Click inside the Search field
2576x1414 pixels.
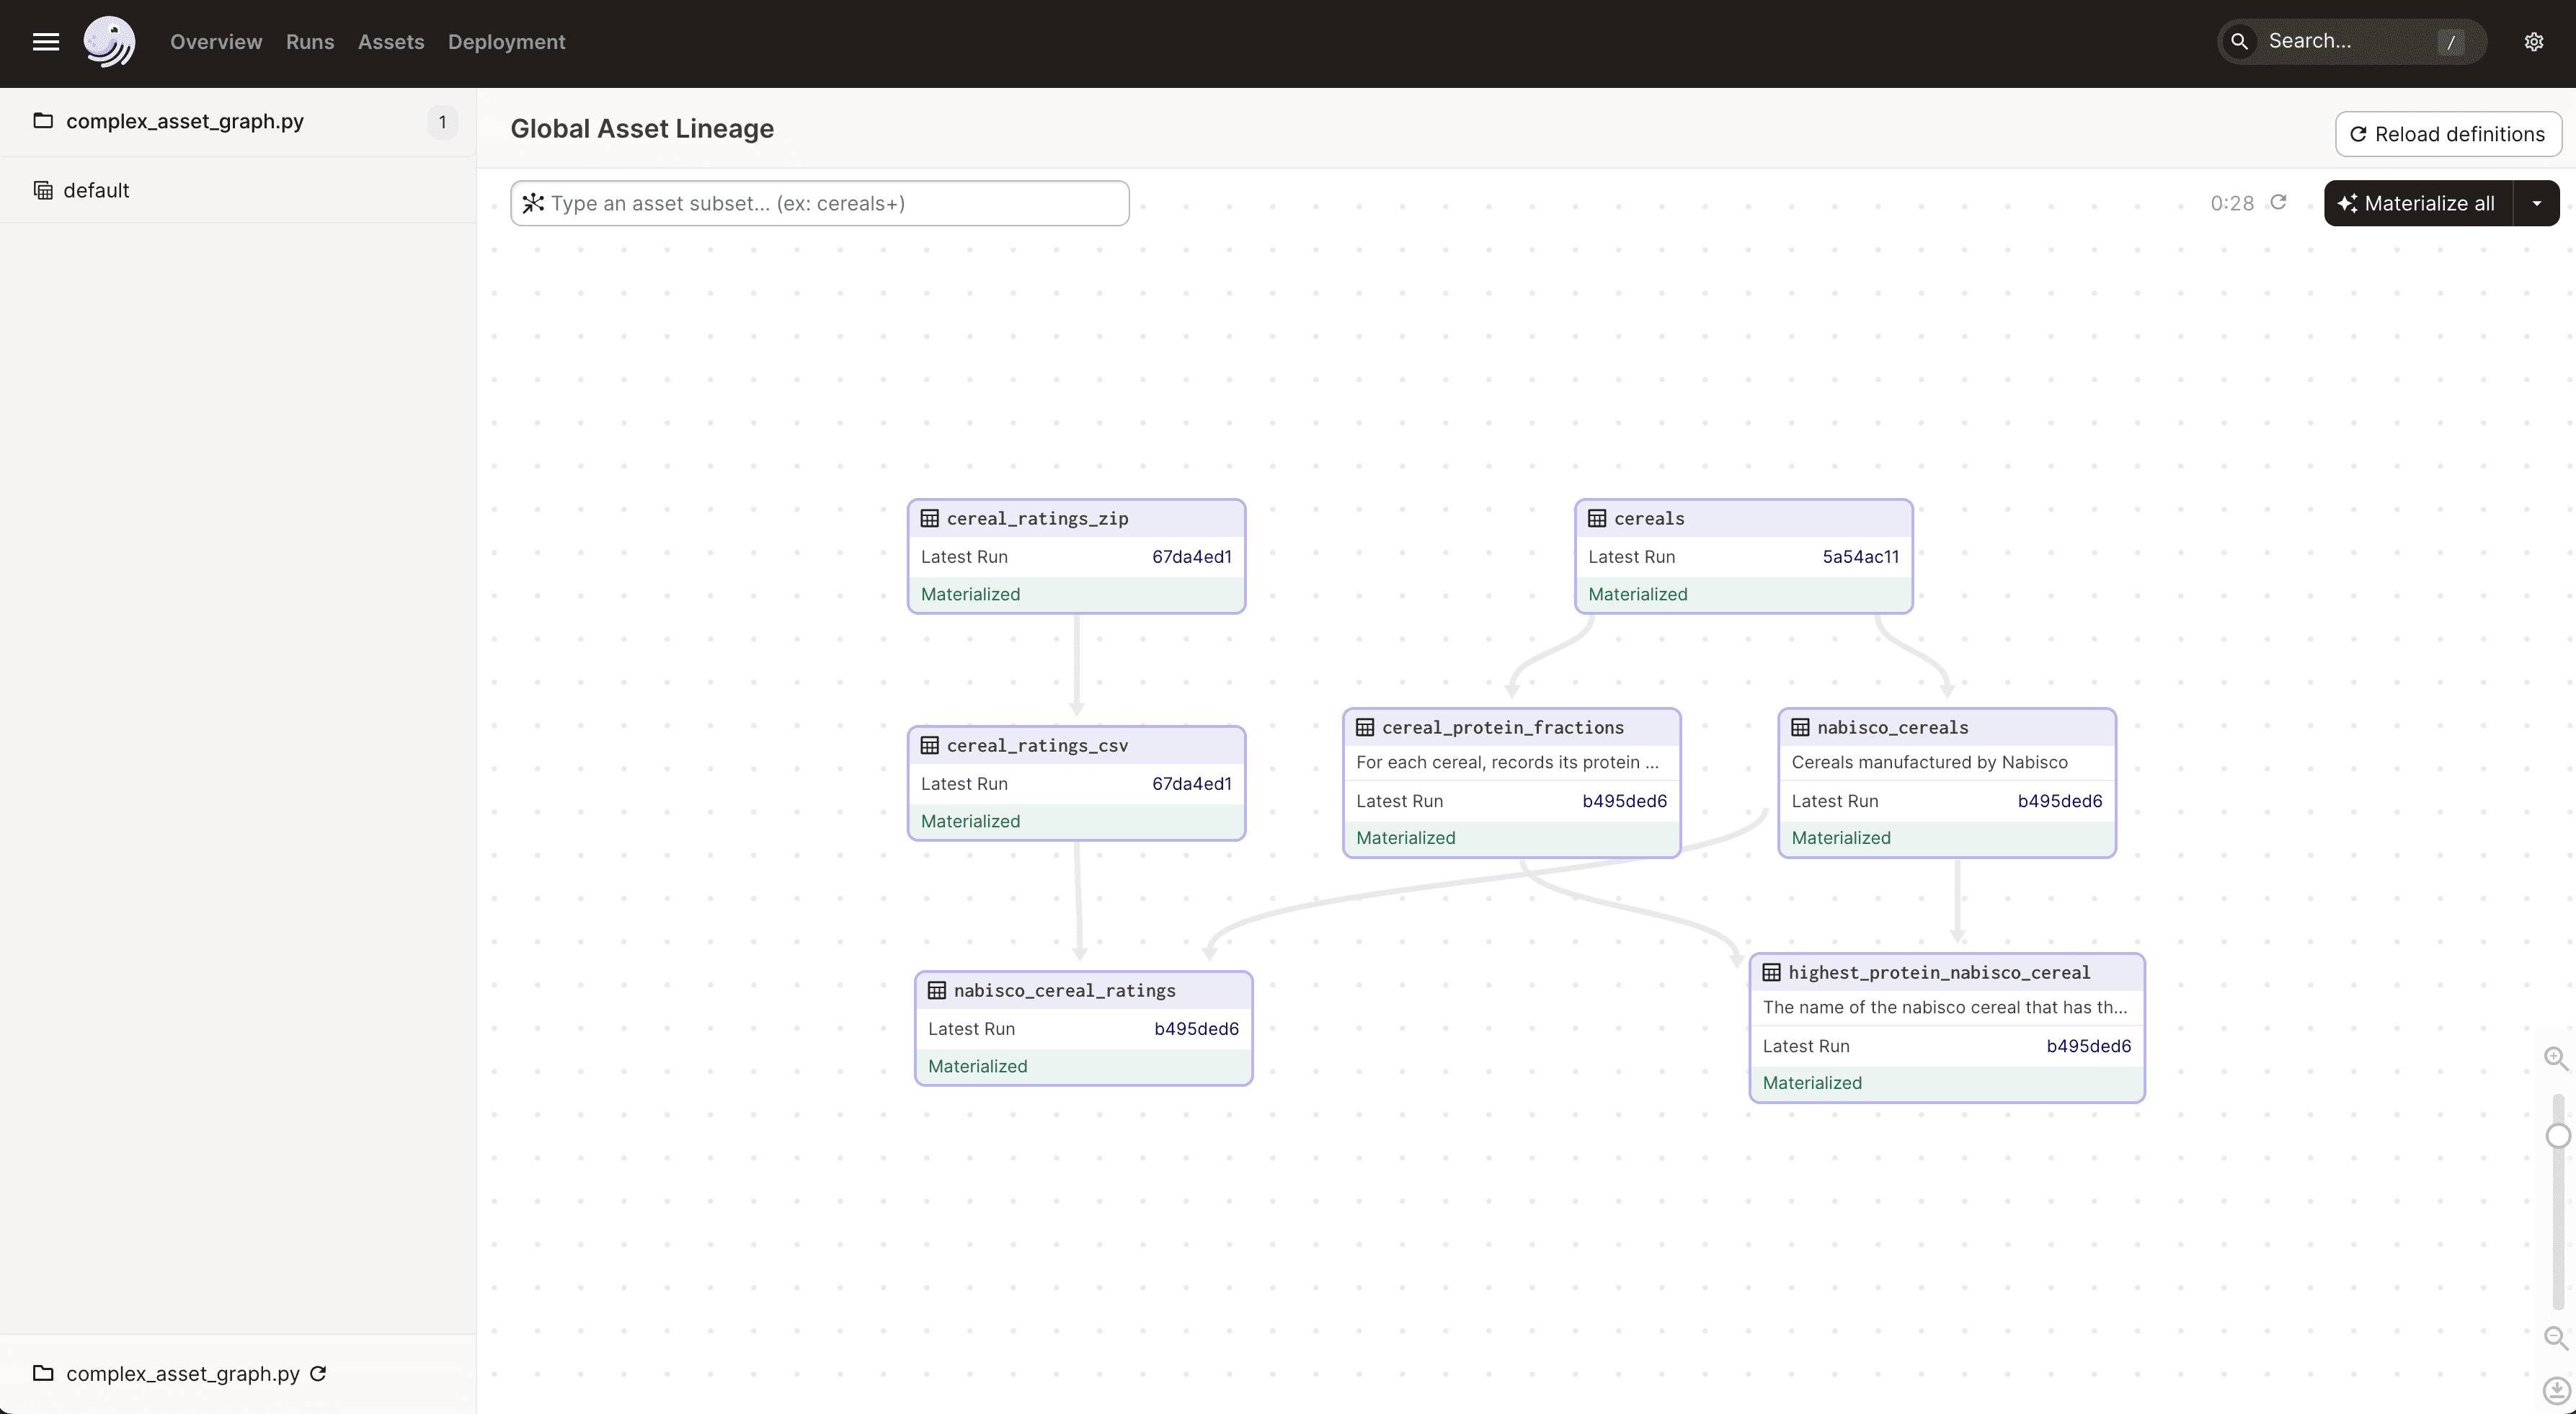pyautogui.click(x=2350, y=41)
